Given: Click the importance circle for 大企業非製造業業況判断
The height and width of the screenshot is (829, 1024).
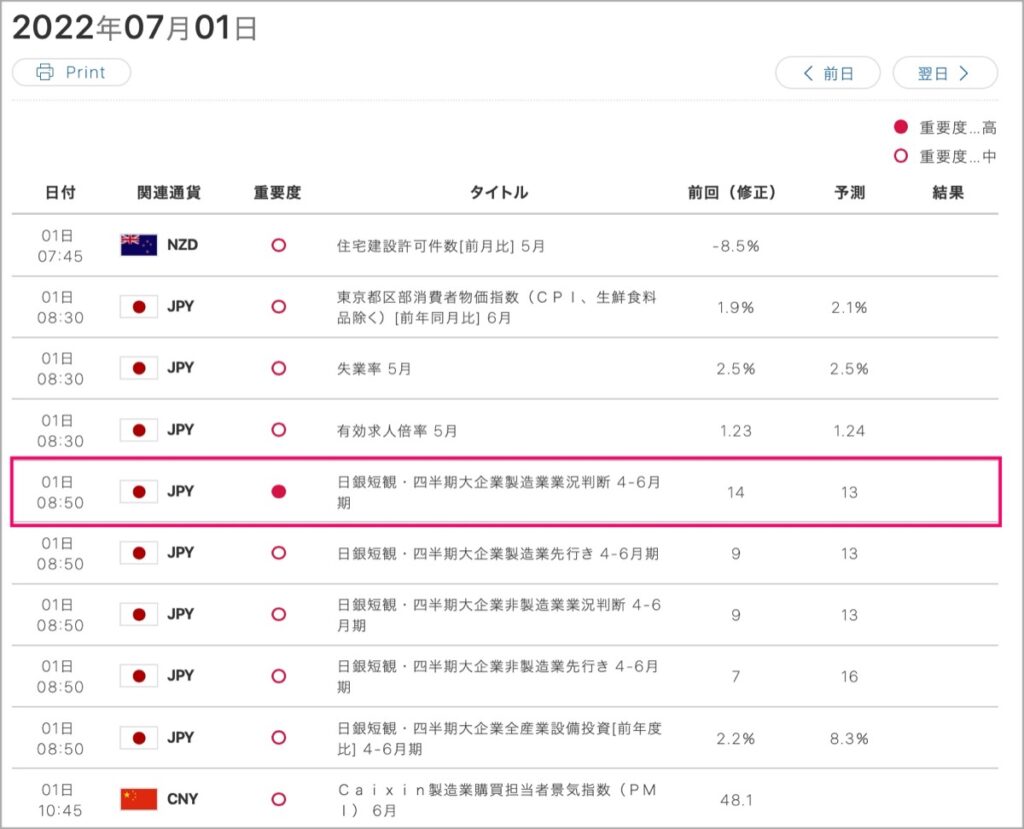Looking at the screenshot, I should (279, 615).
